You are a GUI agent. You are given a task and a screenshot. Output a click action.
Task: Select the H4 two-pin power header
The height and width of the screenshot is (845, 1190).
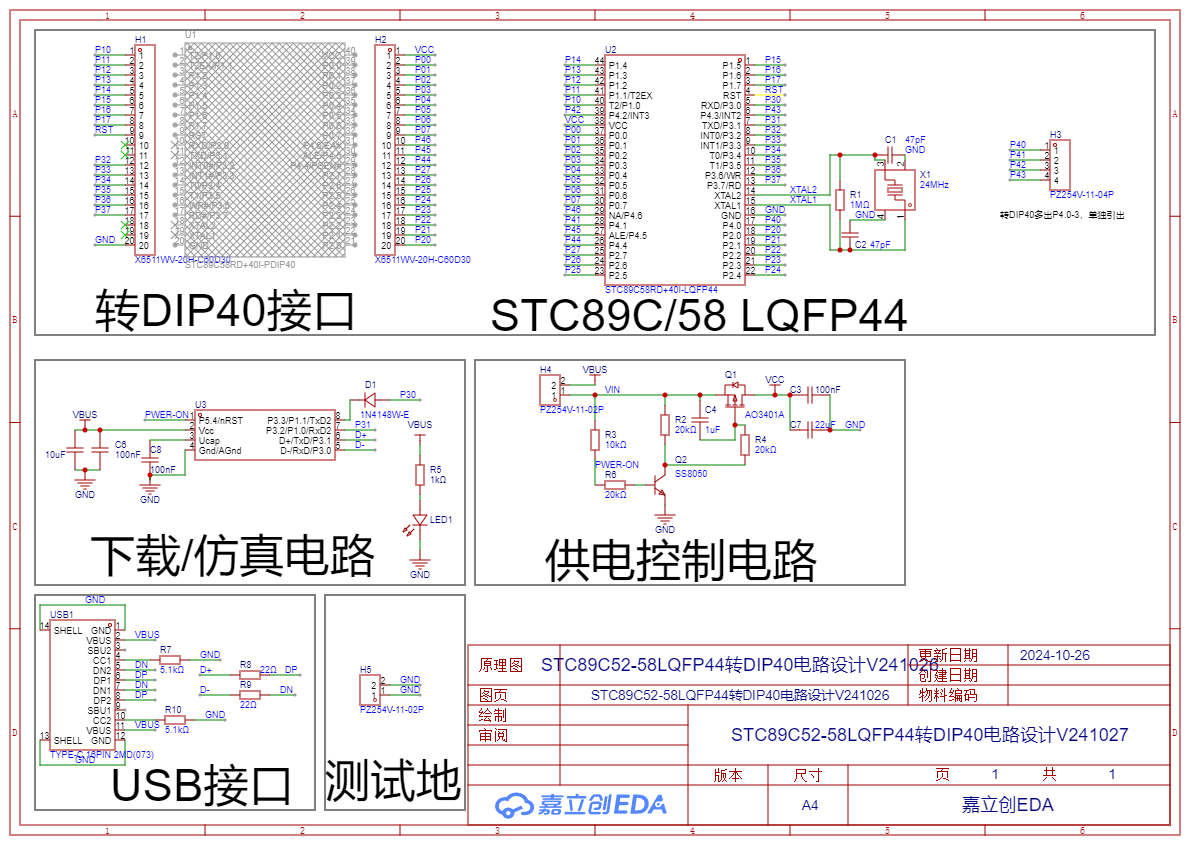550,391
